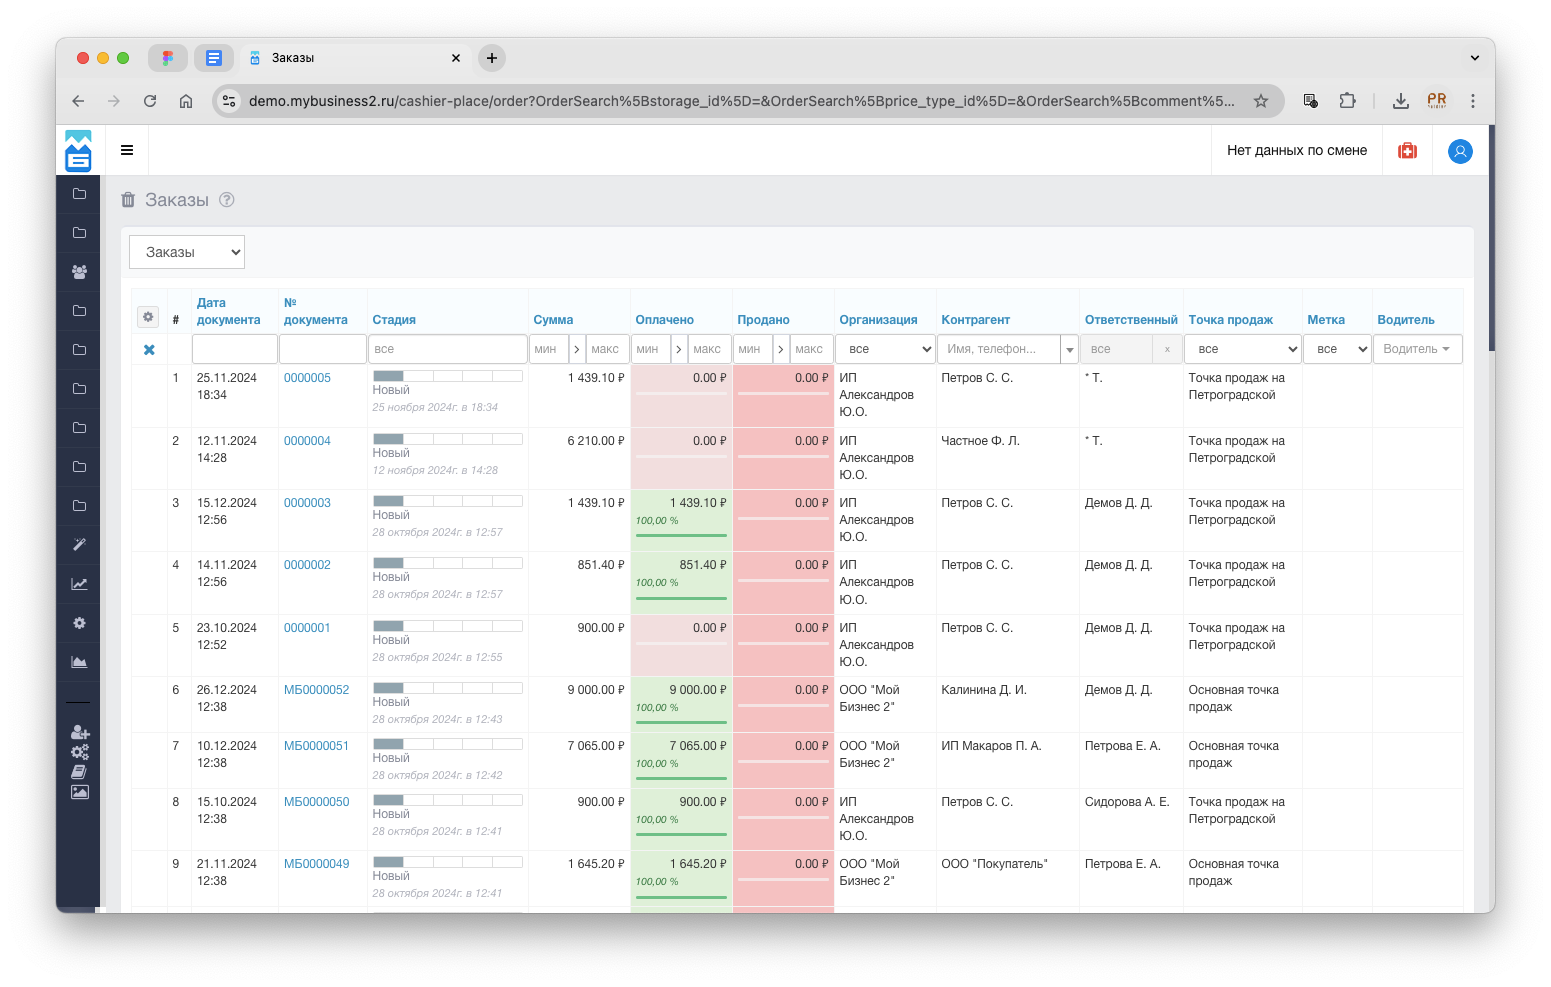This screenshot has width=1551, height=987.
Task: Click site information icon in address bar
Action: [x=230, y=101]
